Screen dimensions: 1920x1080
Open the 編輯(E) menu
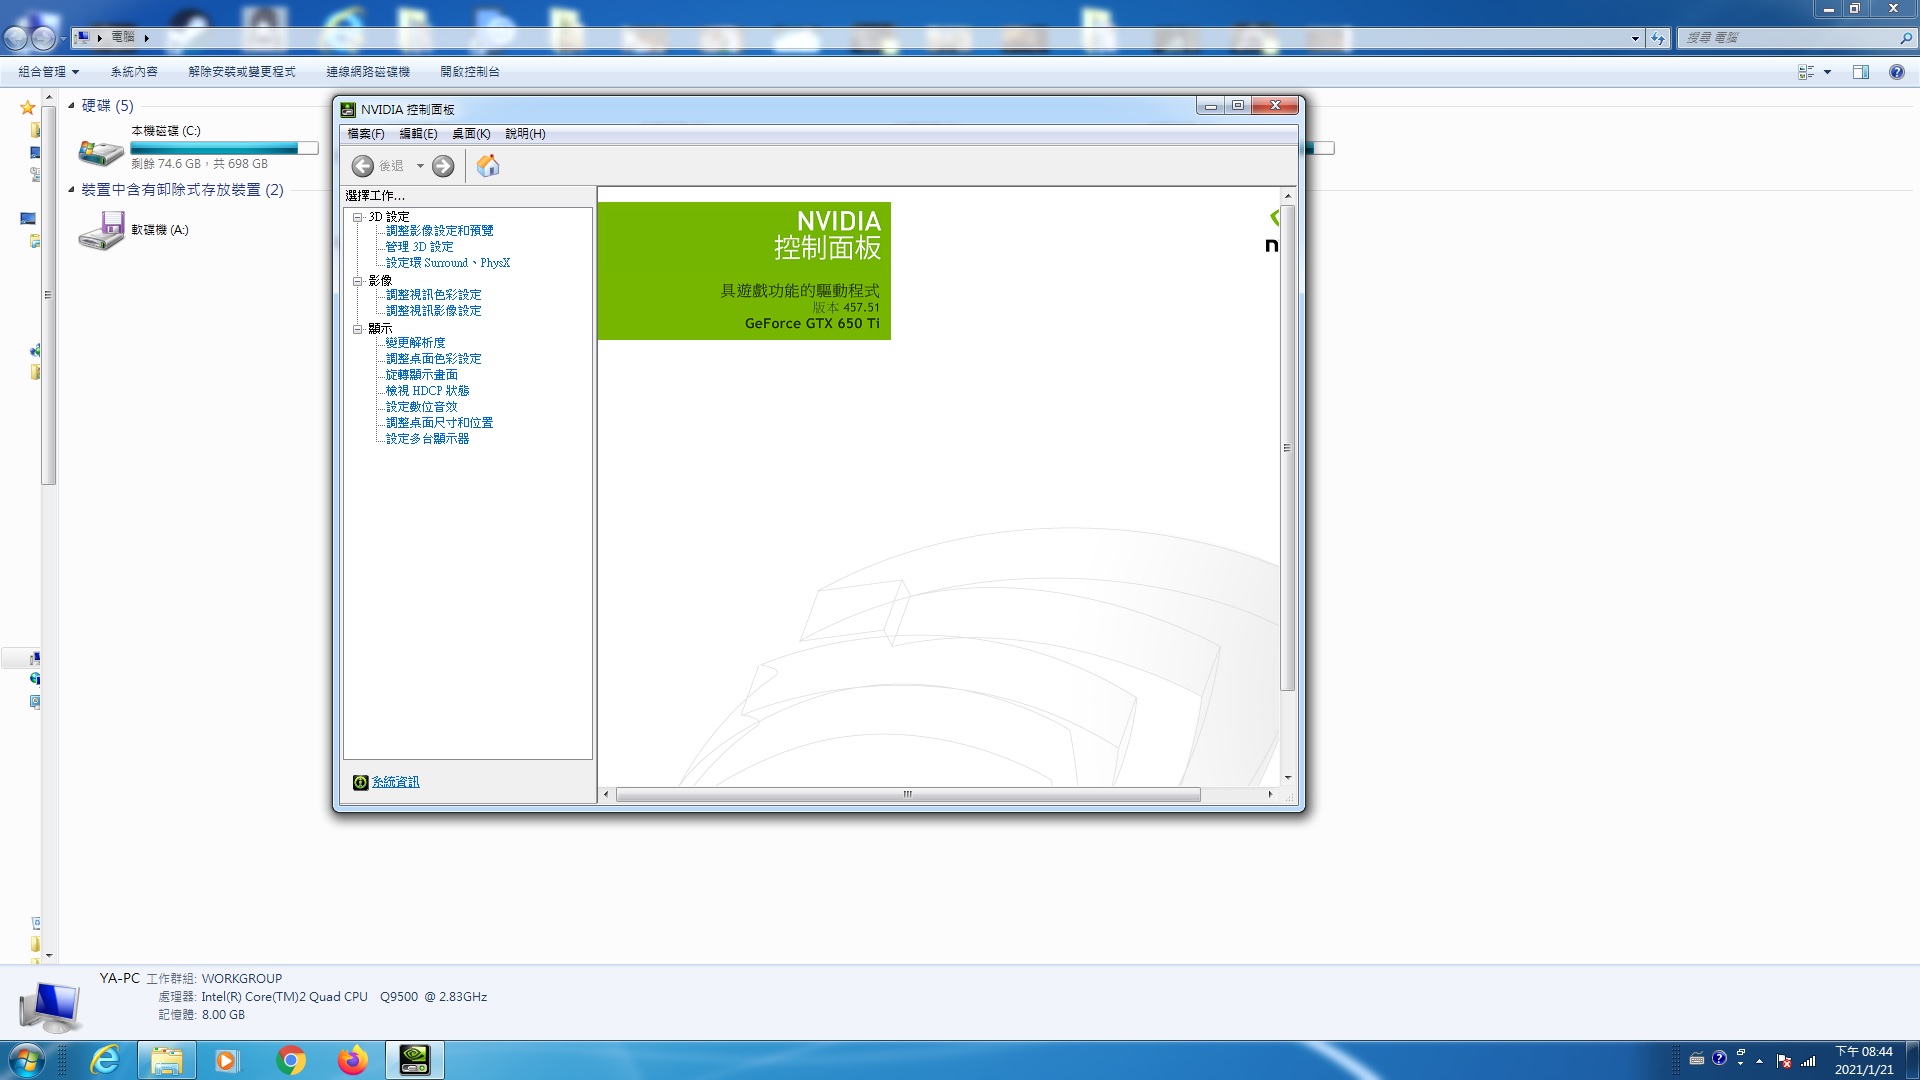[418, 134]
